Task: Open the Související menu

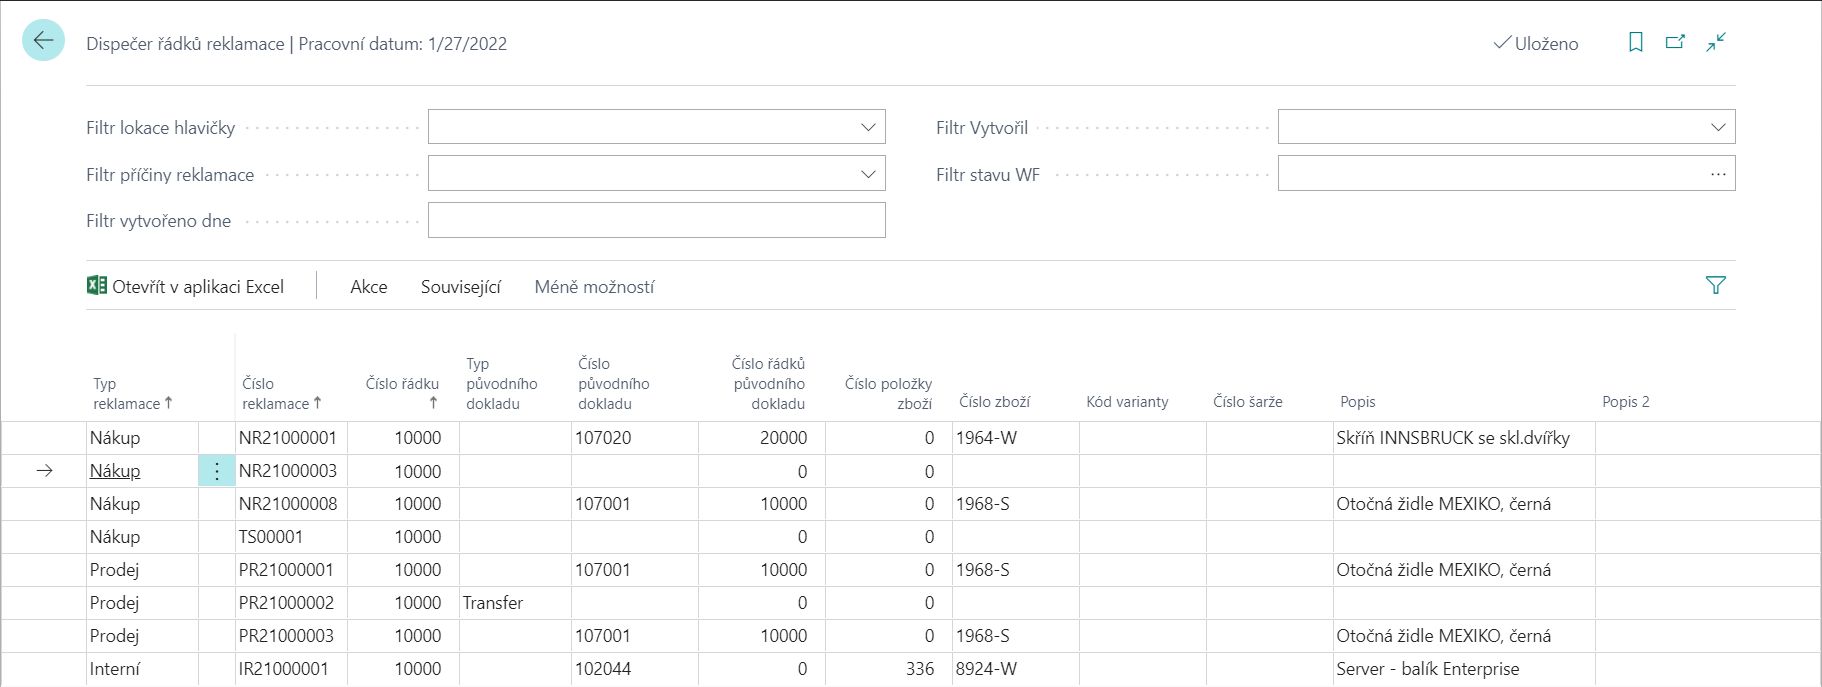Action: click(460, 287)
